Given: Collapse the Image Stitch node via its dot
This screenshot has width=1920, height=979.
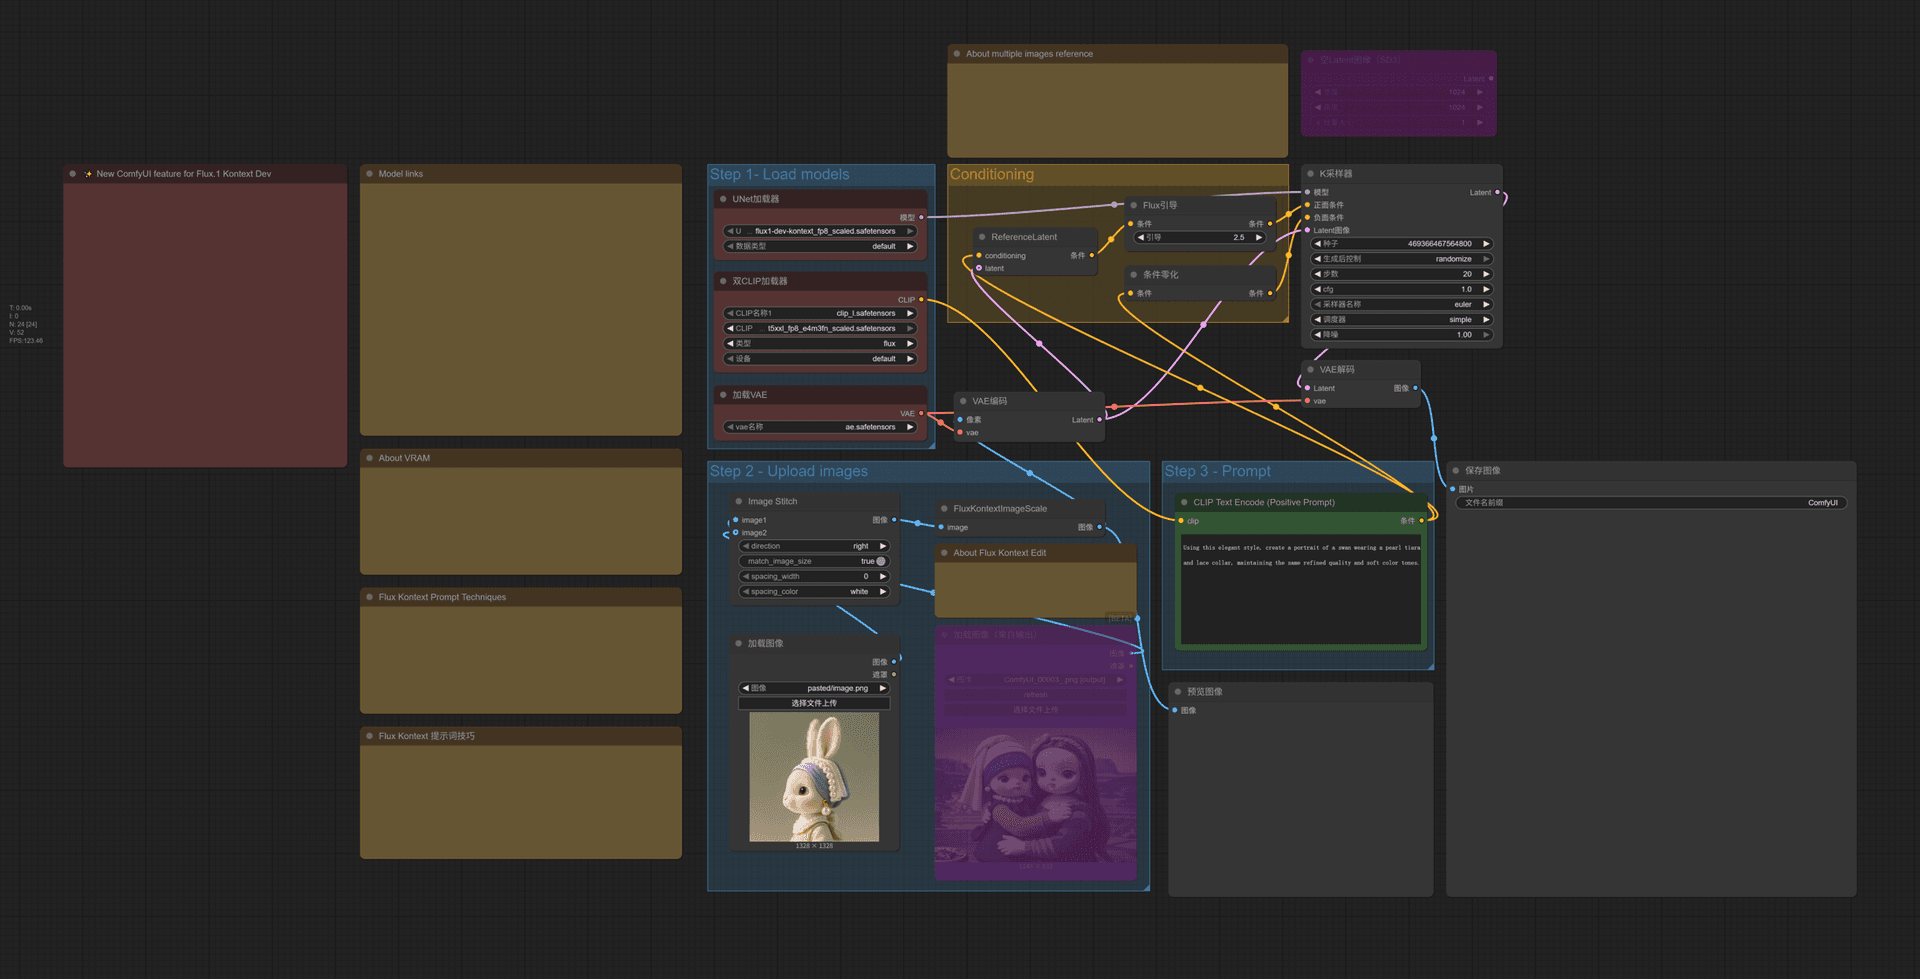Looking at the screenshot, I should coord(739,502).
